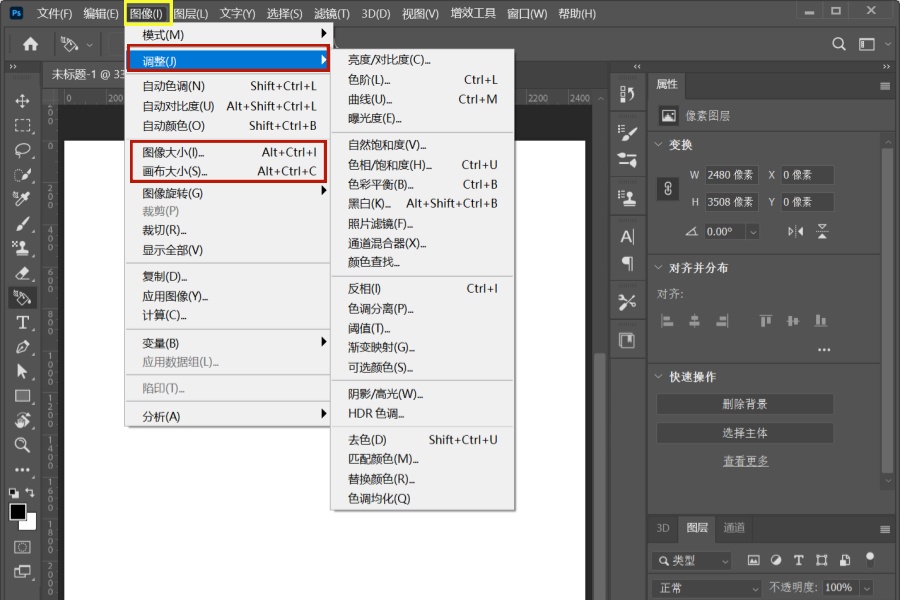Select the Path Selection tool
Image resolution: width=900 pixels, height=600 pixels.
22,371
